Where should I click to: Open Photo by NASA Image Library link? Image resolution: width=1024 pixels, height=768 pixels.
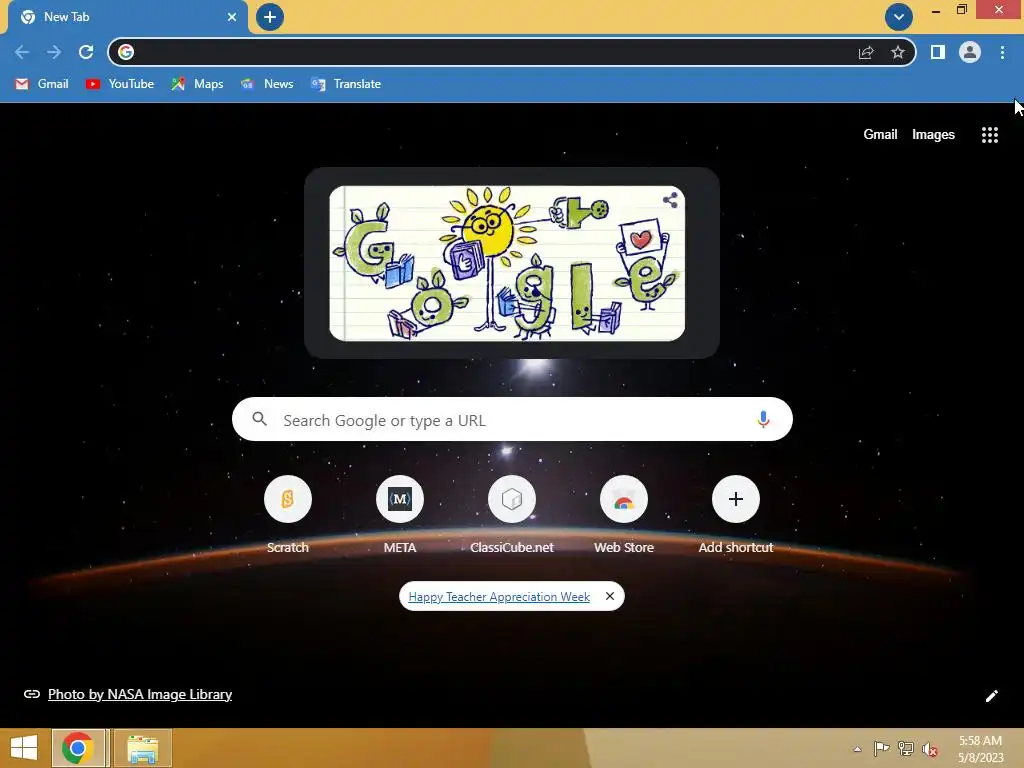click(140, 694)
